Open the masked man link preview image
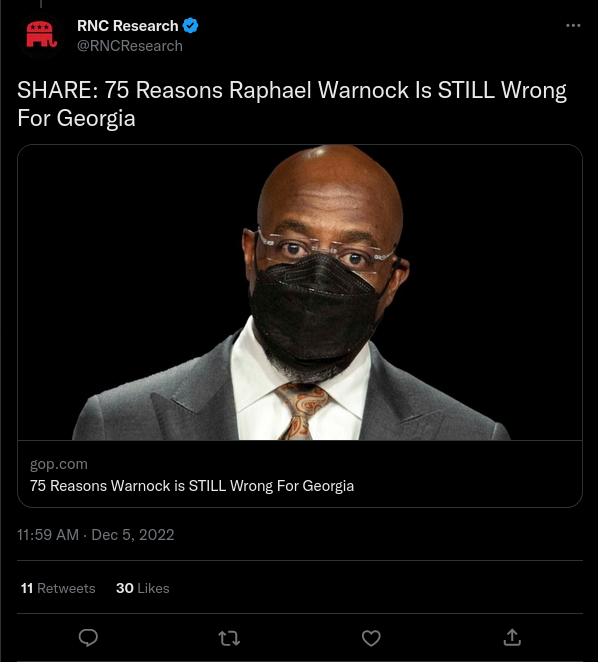 click(x=300, y=292)
